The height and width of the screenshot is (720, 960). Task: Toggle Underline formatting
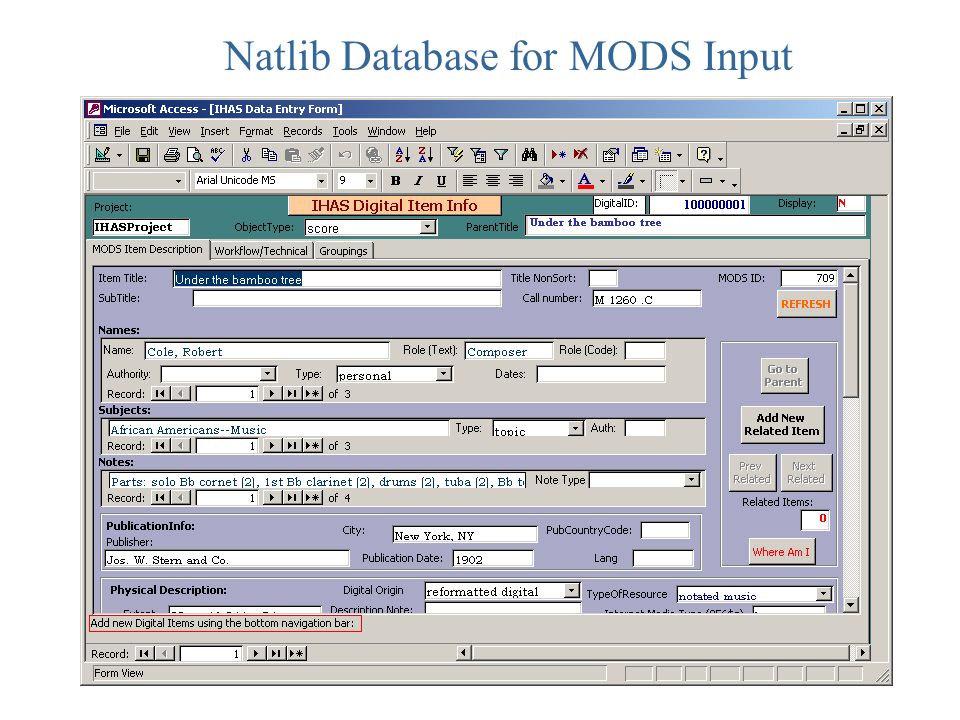click(x=441, y=181)
